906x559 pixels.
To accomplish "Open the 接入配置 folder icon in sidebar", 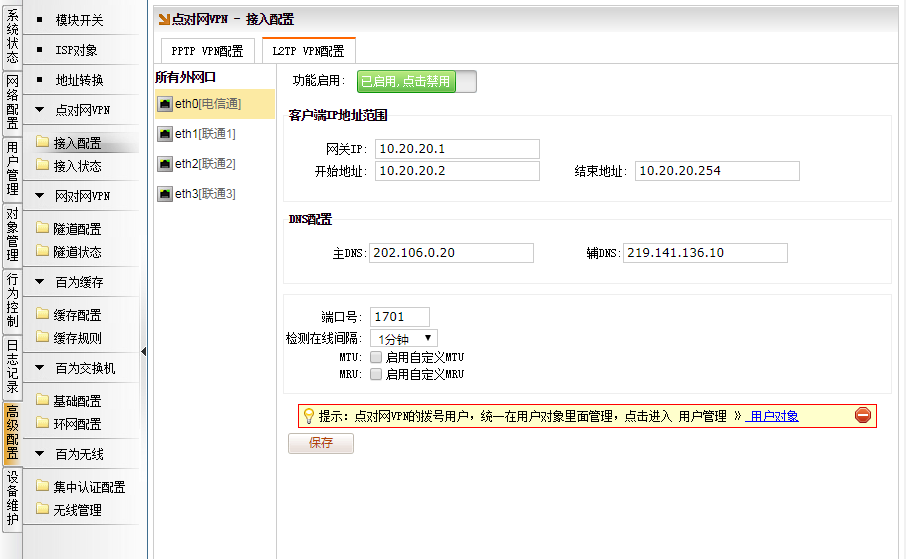I will click(42, 143).
